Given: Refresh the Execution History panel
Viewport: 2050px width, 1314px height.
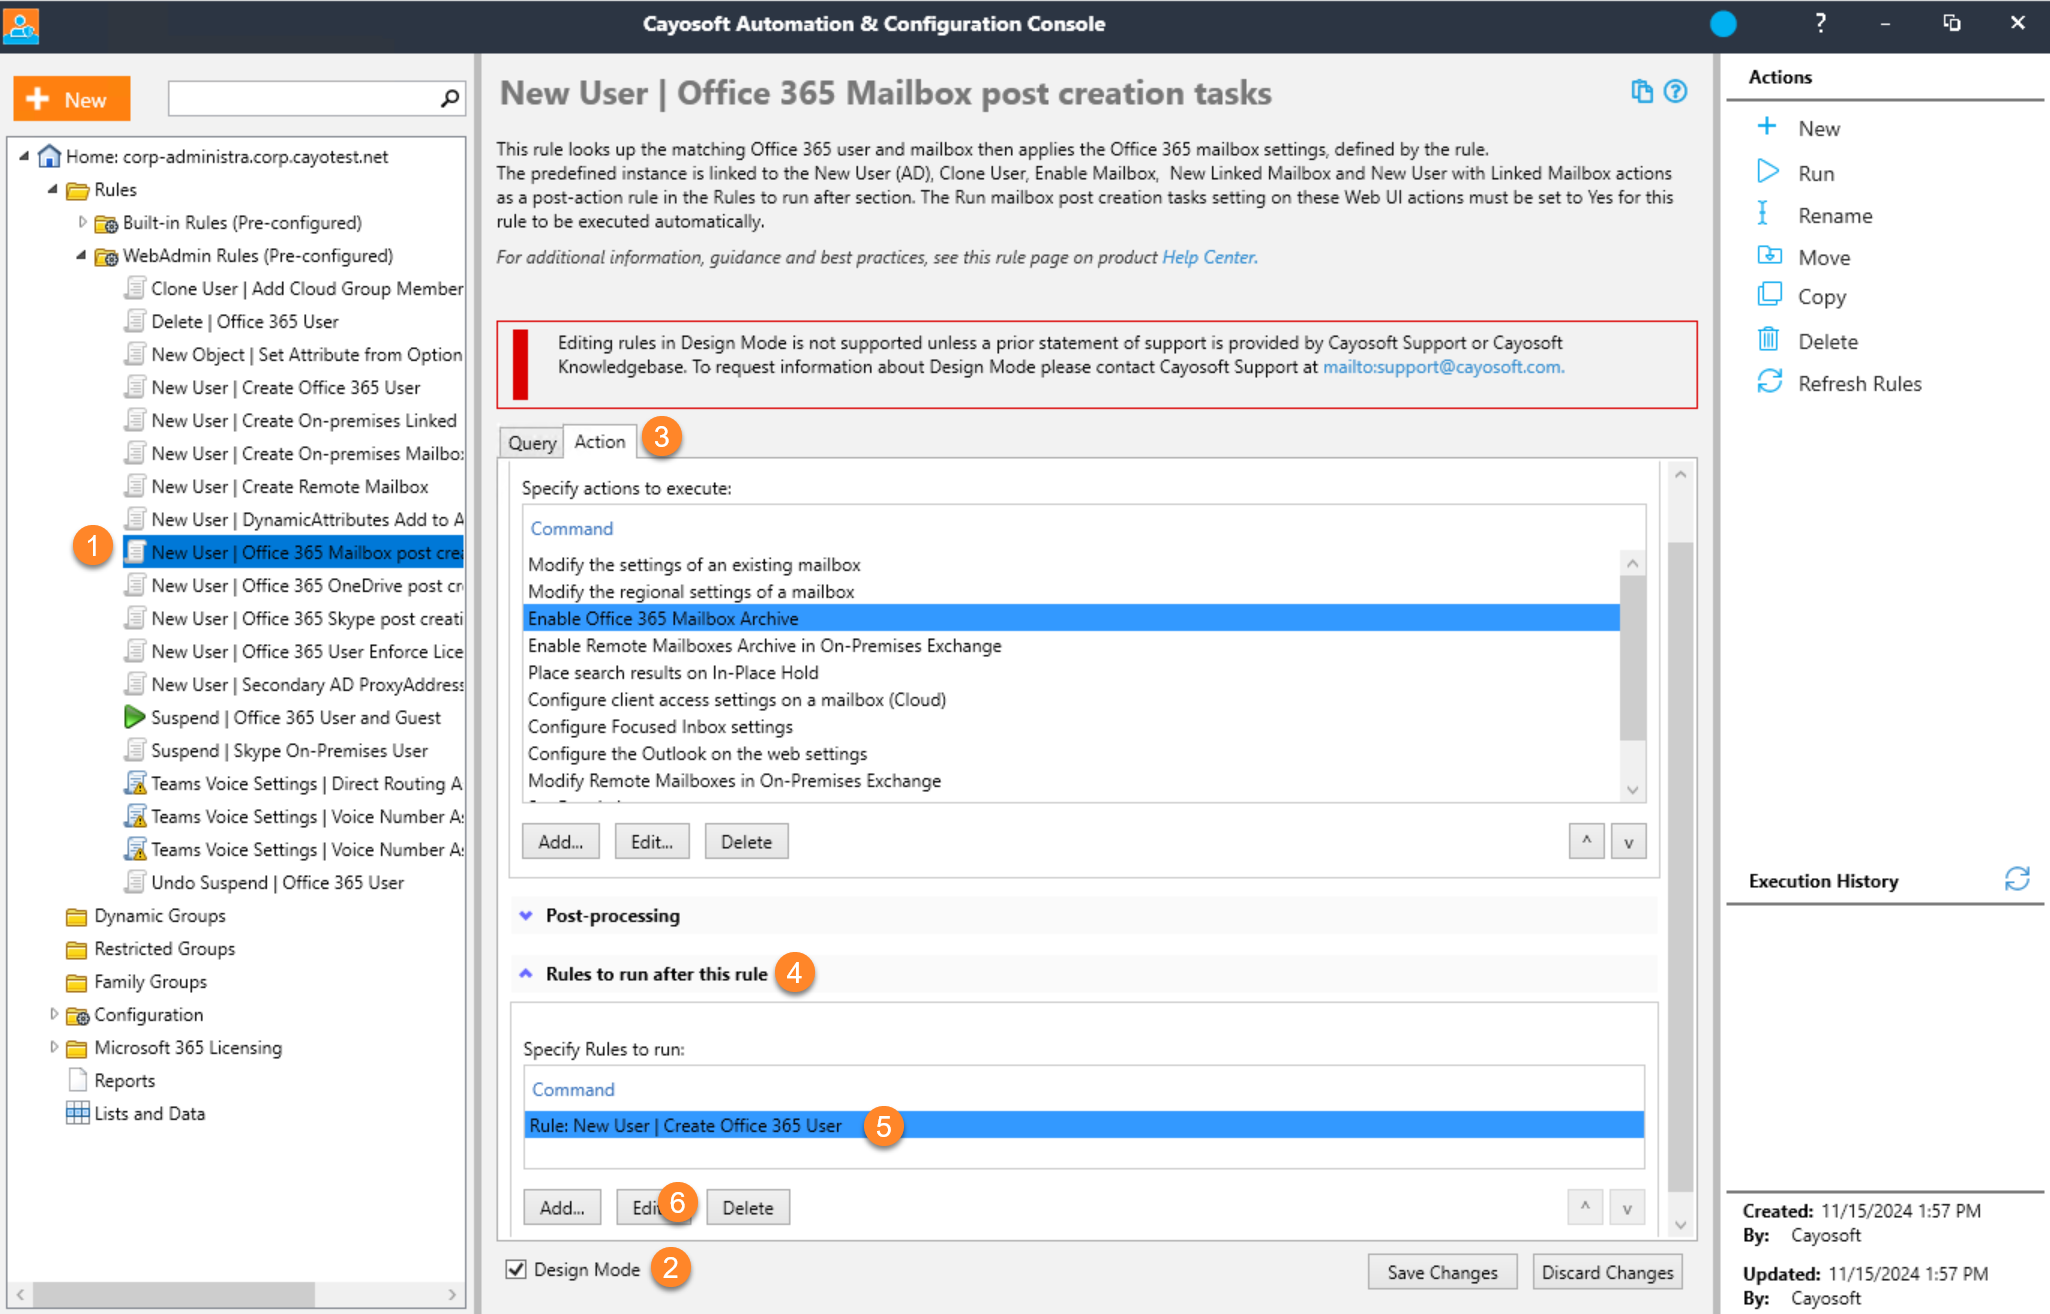Looking at the screenshot, I should [x=2016, y=879].
